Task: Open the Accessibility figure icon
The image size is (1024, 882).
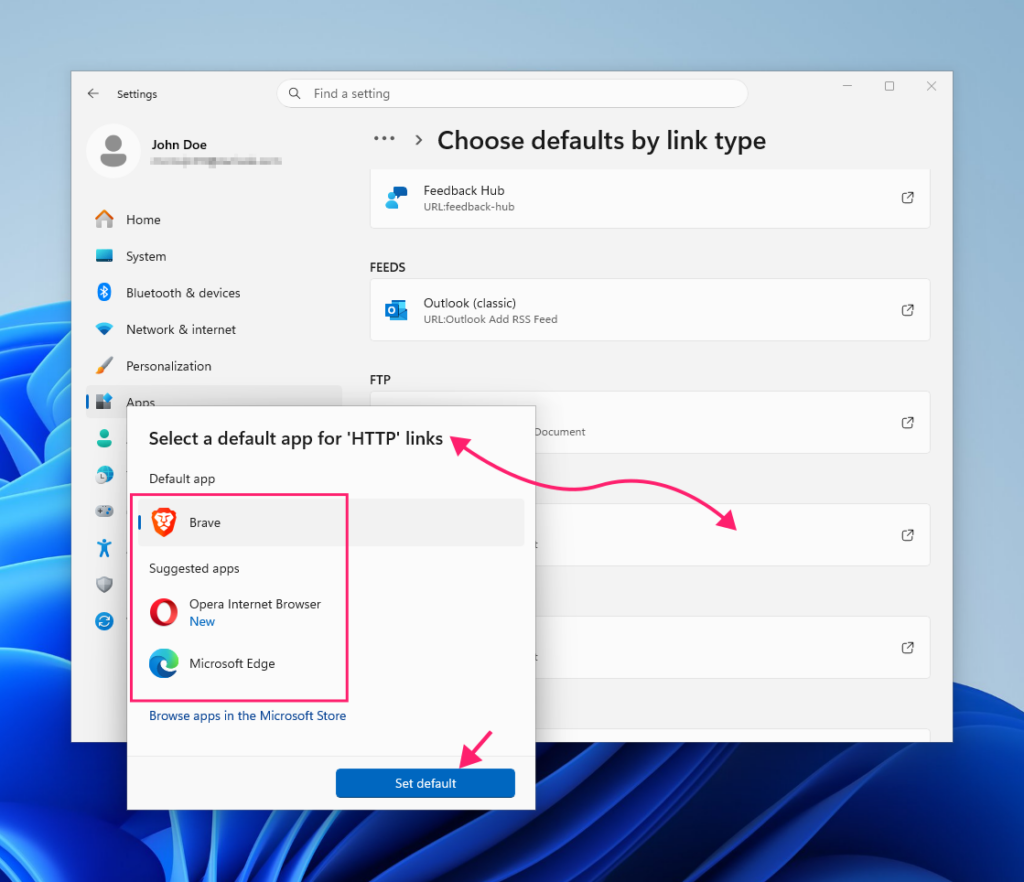Action: pyautogui.click(x=104, y=548)
